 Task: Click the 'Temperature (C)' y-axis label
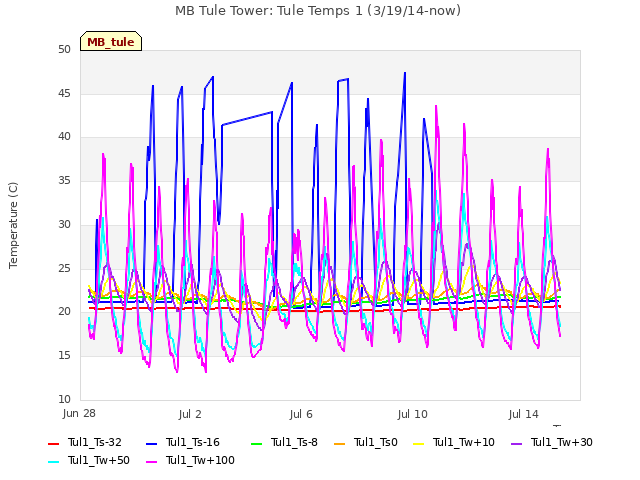(13, 225)
